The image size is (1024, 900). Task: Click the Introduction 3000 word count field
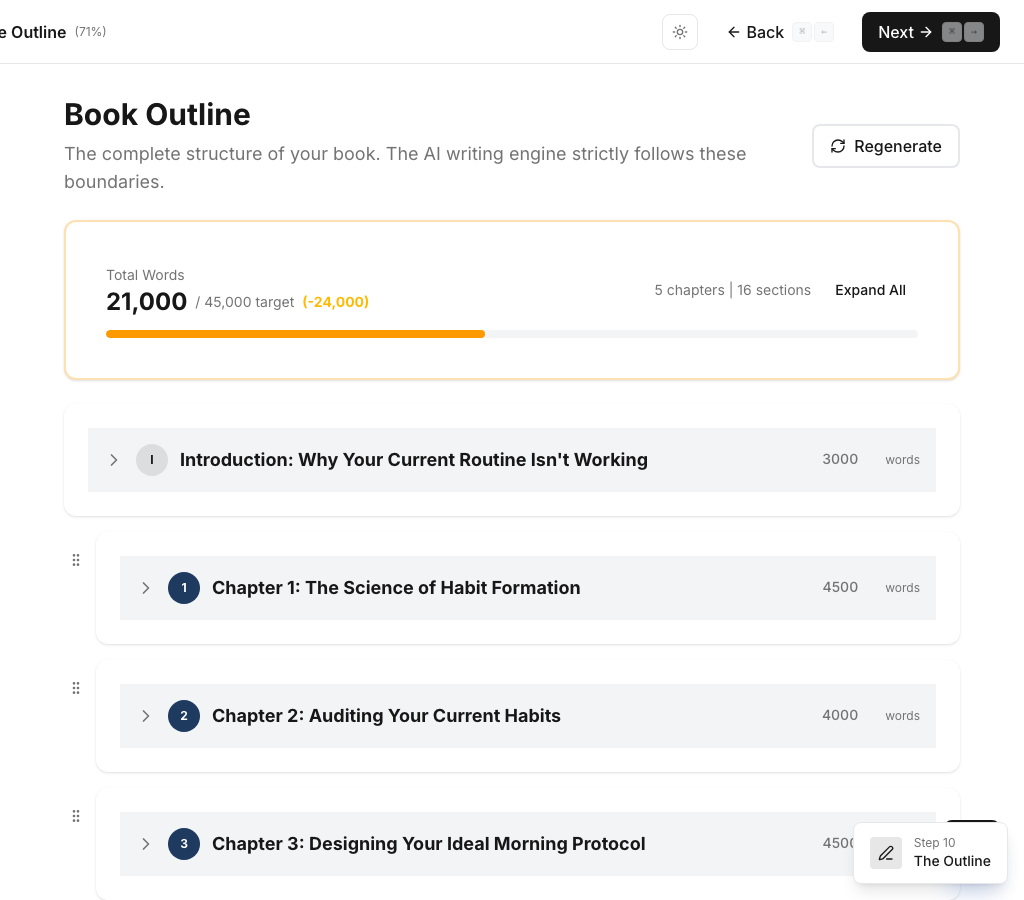pos(840,460)
